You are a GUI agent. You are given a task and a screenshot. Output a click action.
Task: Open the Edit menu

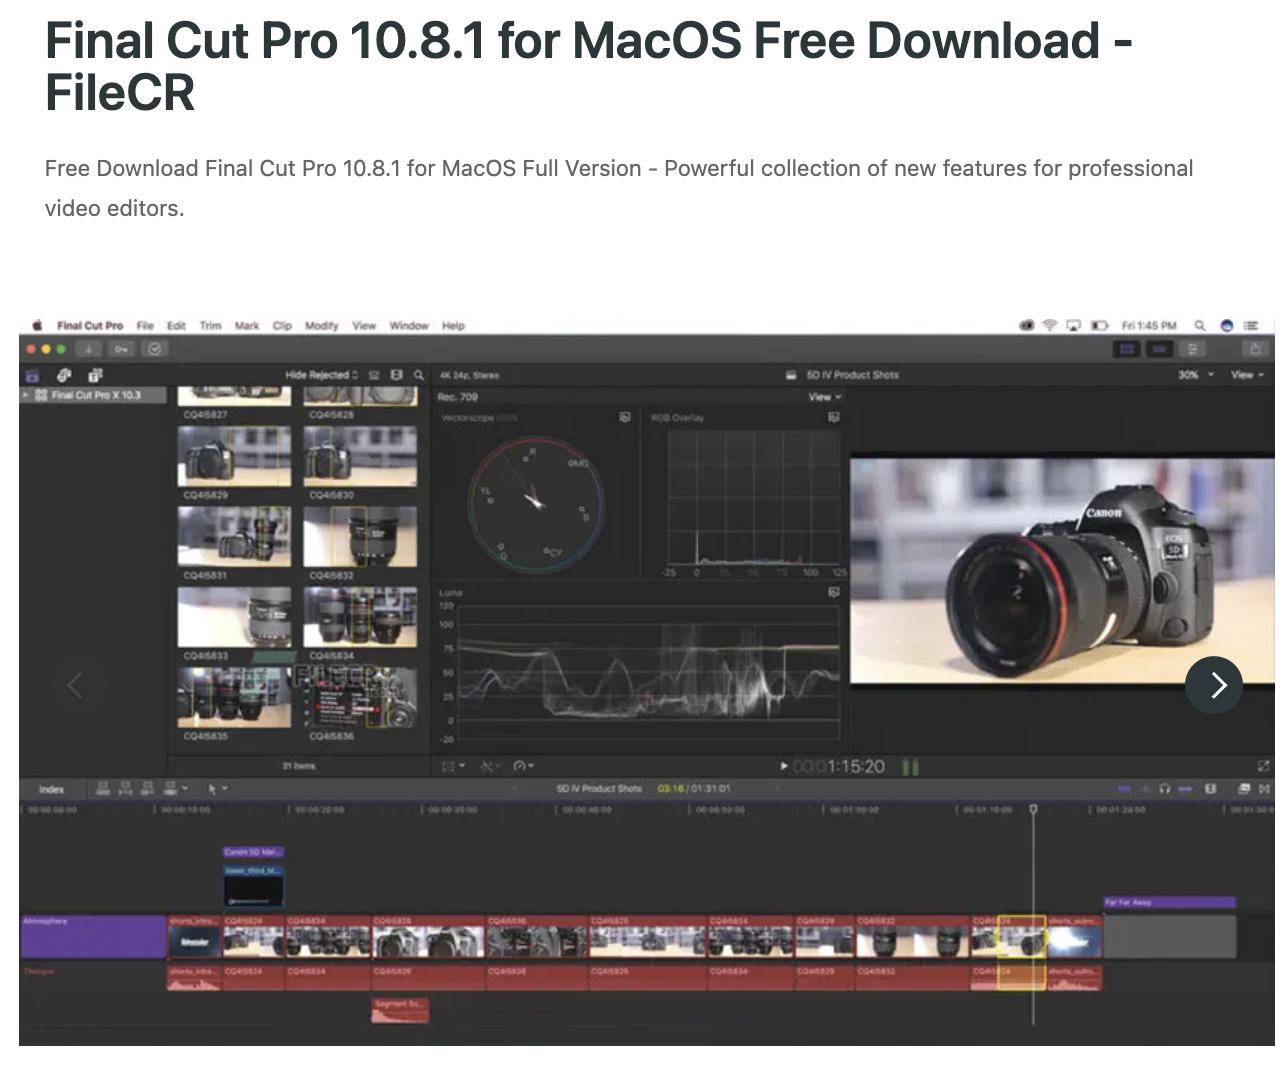[176, 326]
